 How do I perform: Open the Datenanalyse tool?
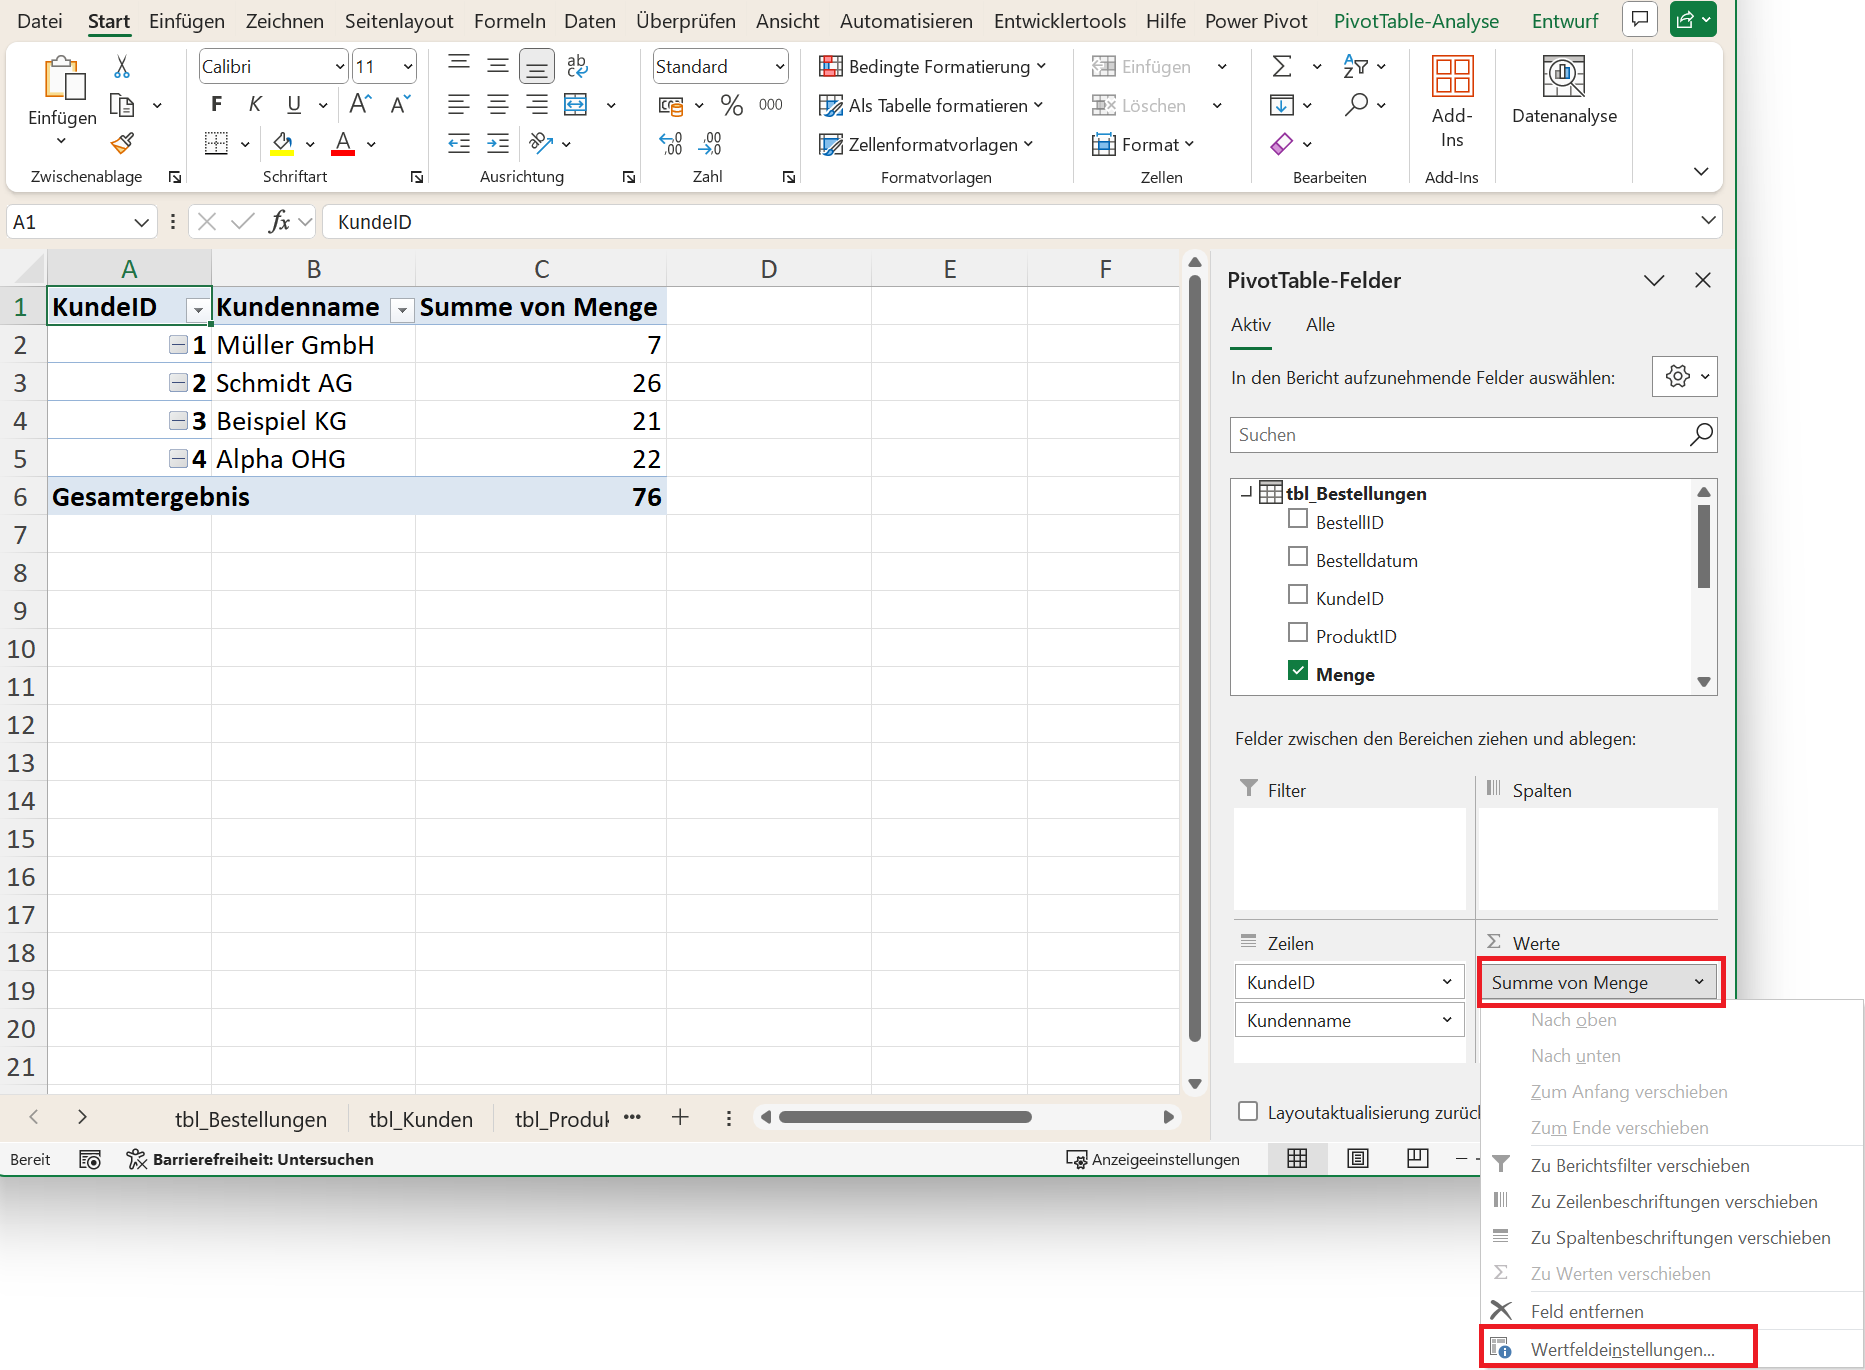[x=1563, y=90]
